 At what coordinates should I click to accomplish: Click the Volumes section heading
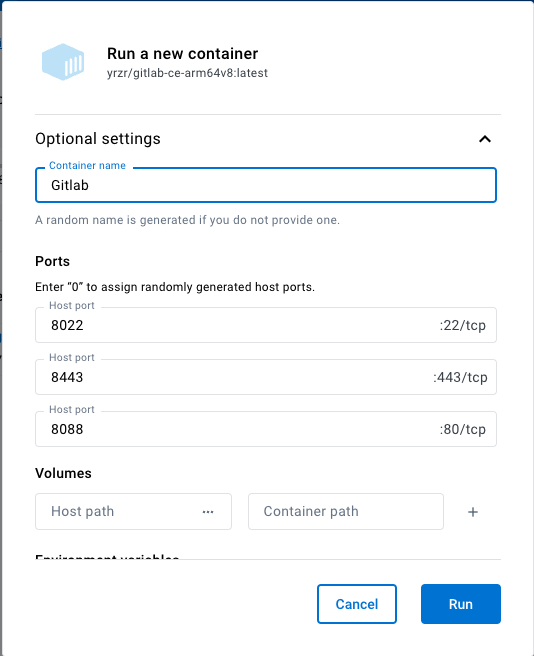click(x=63, y=473)
